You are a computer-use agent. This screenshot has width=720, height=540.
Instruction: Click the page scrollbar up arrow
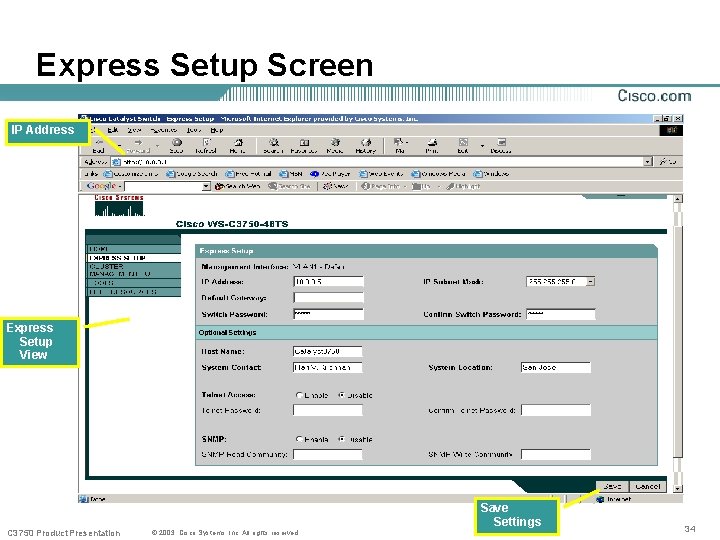click(x=678, y=199)
